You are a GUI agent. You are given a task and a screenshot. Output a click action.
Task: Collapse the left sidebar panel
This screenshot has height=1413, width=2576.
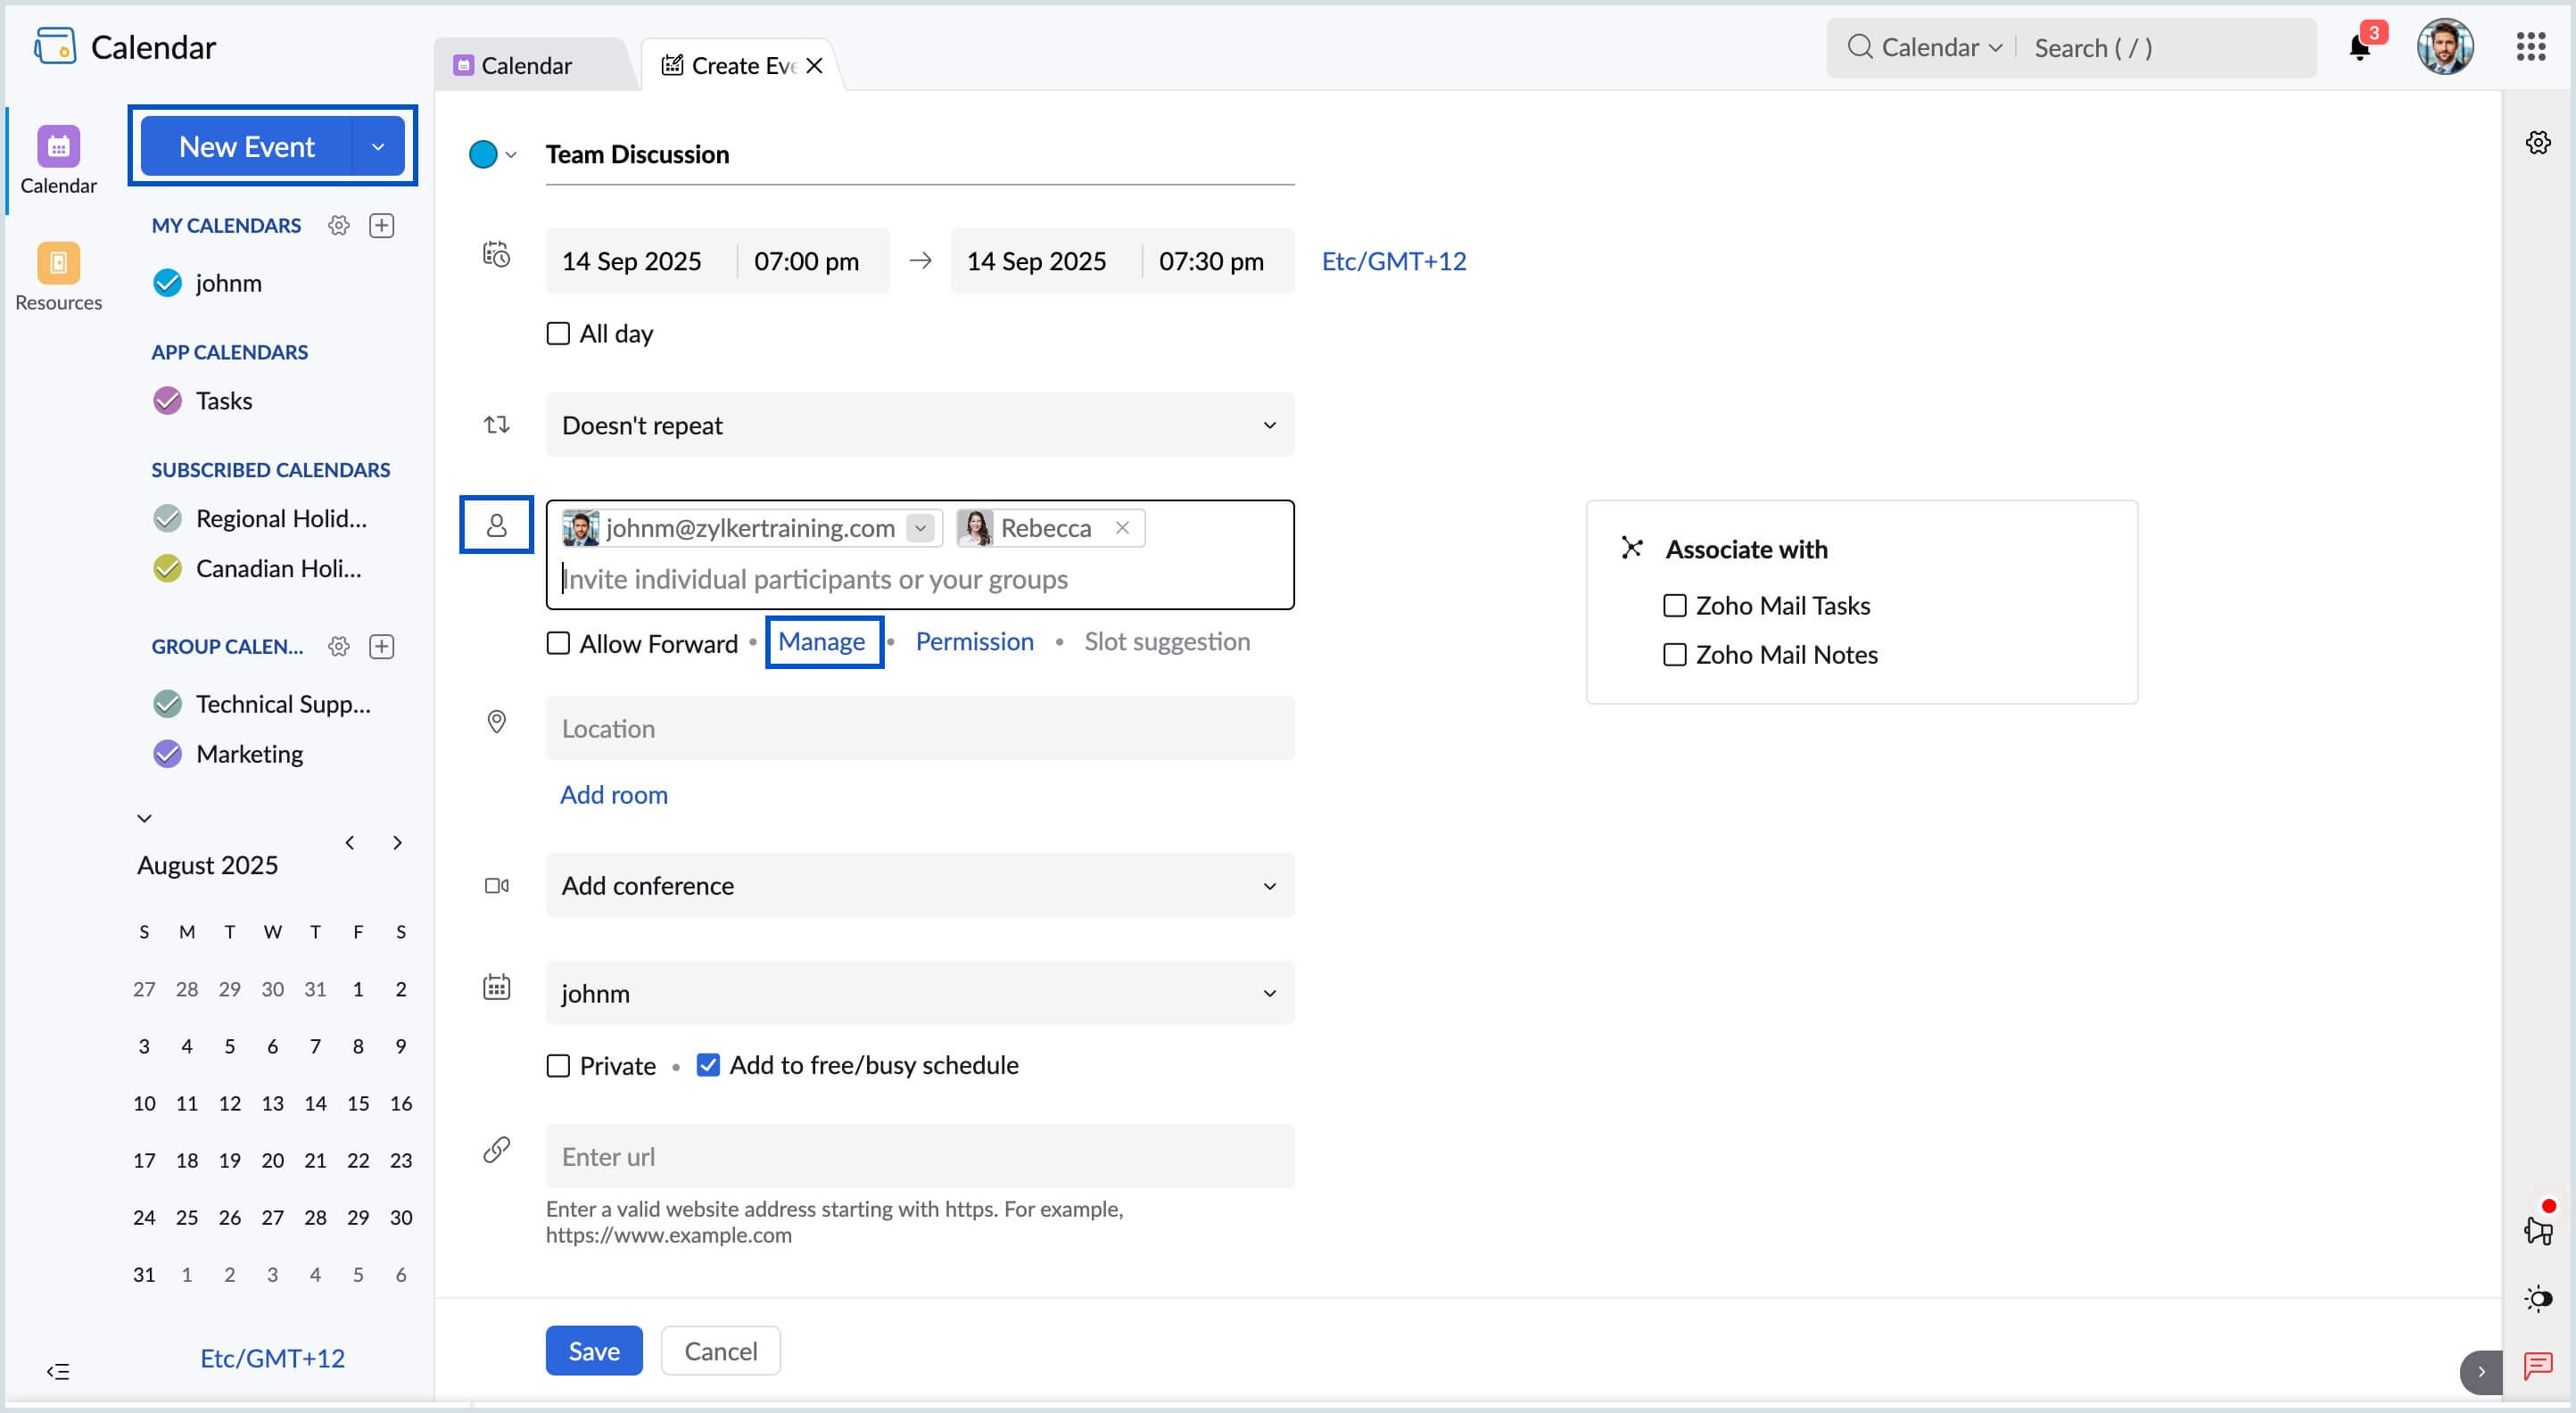(x=58, y=1371)
